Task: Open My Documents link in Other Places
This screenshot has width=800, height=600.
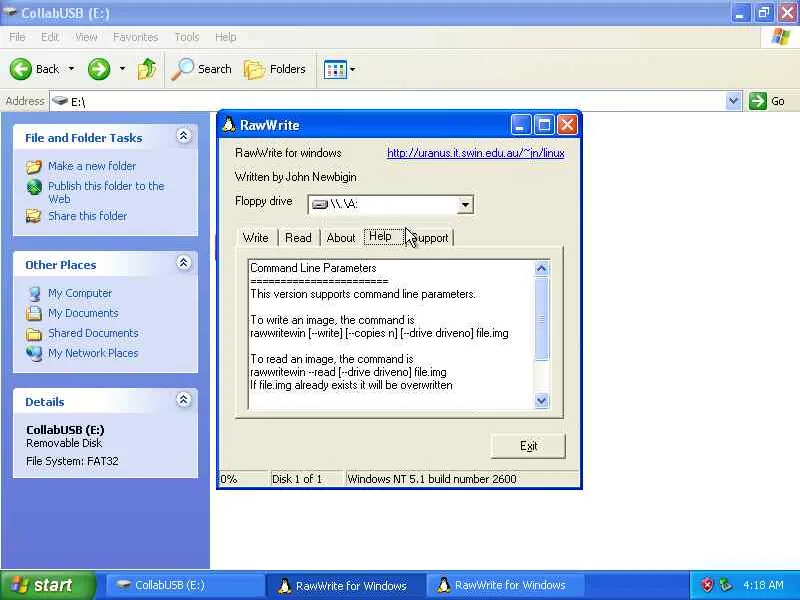Action: (x=83, y=313)
